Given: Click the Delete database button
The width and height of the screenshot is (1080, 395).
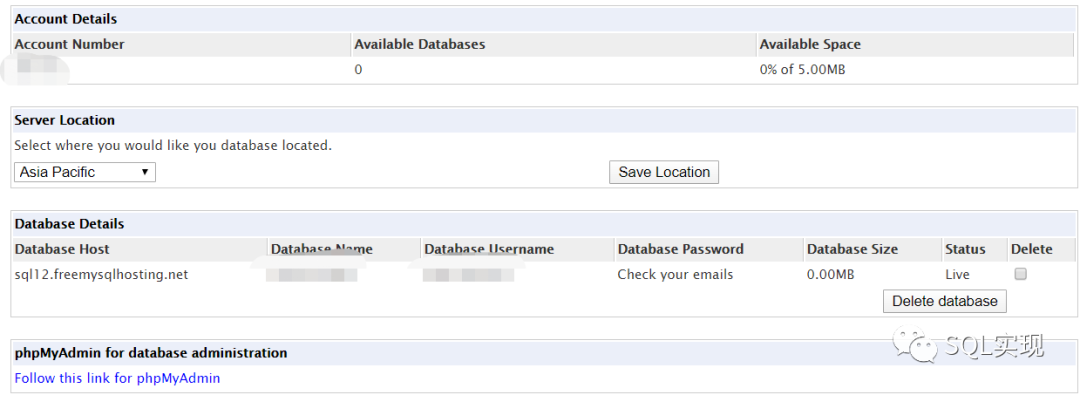Looking at the screenshot, I should tap(944, 301).
